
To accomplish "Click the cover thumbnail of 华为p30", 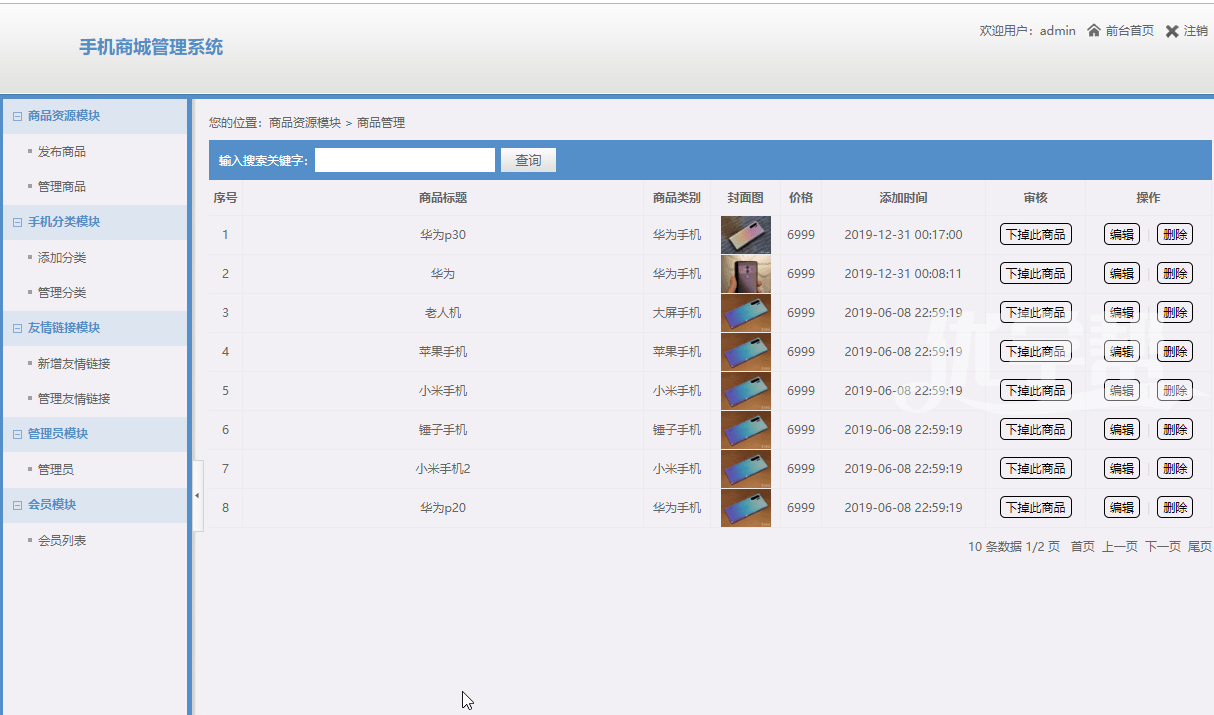I will 745,235.
